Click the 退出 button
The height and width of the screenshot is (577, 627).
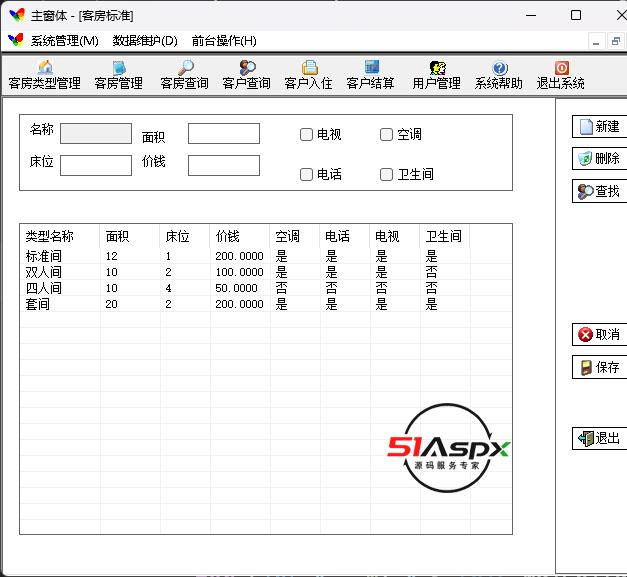point(600,439)
